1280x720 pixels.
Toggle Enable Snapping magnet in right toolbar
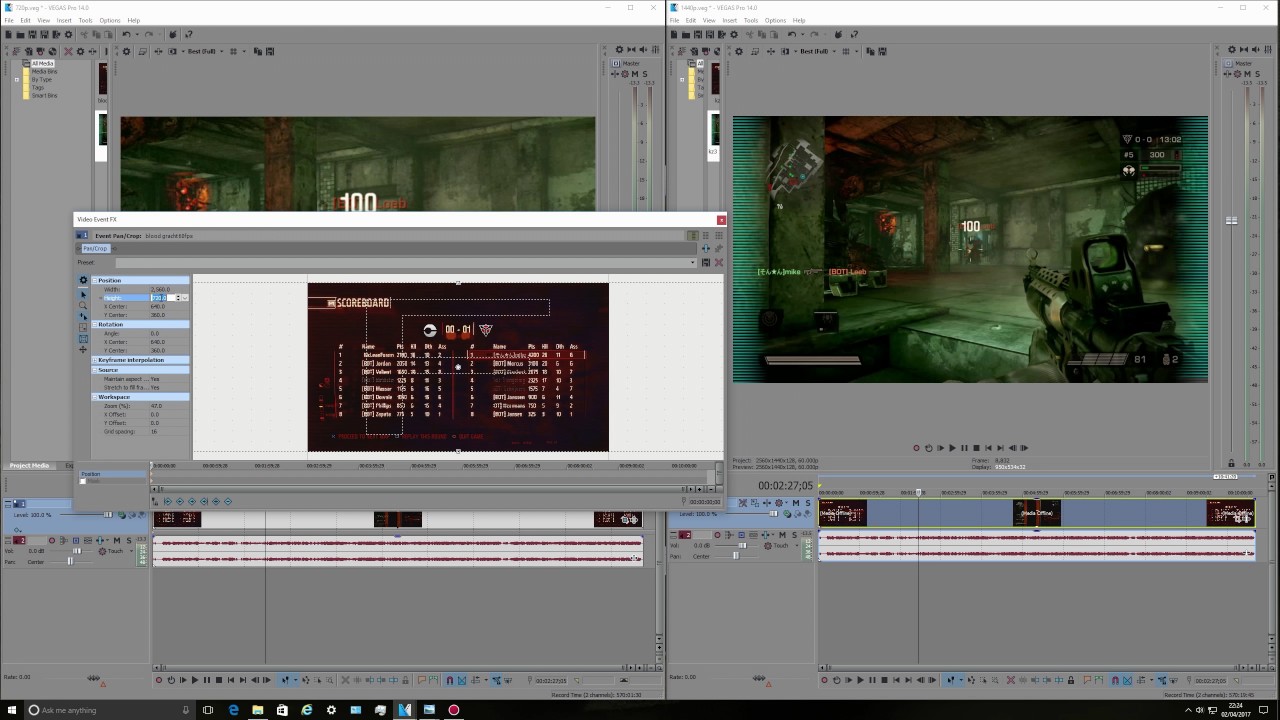click(1115, 680)
